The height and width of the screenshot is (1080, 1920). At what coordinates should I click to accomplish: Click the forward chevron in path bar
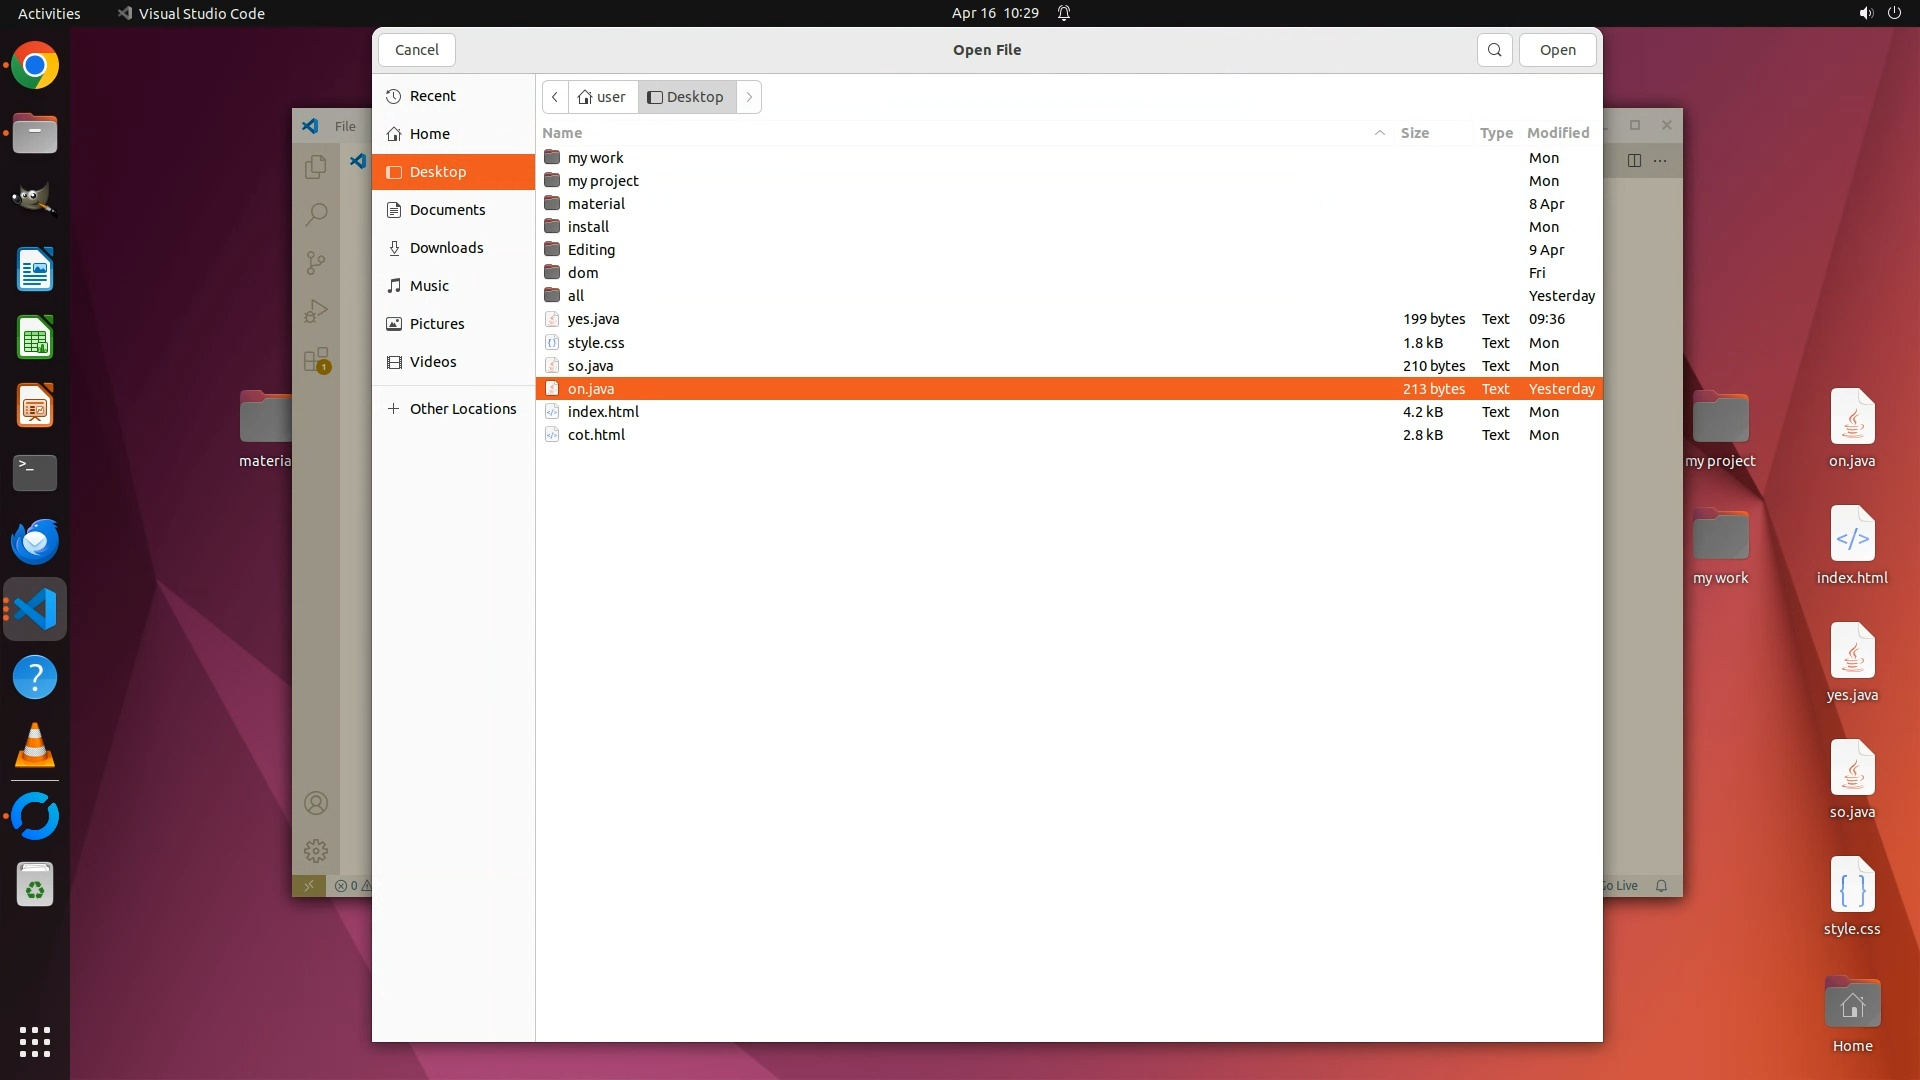click(749, 97)
